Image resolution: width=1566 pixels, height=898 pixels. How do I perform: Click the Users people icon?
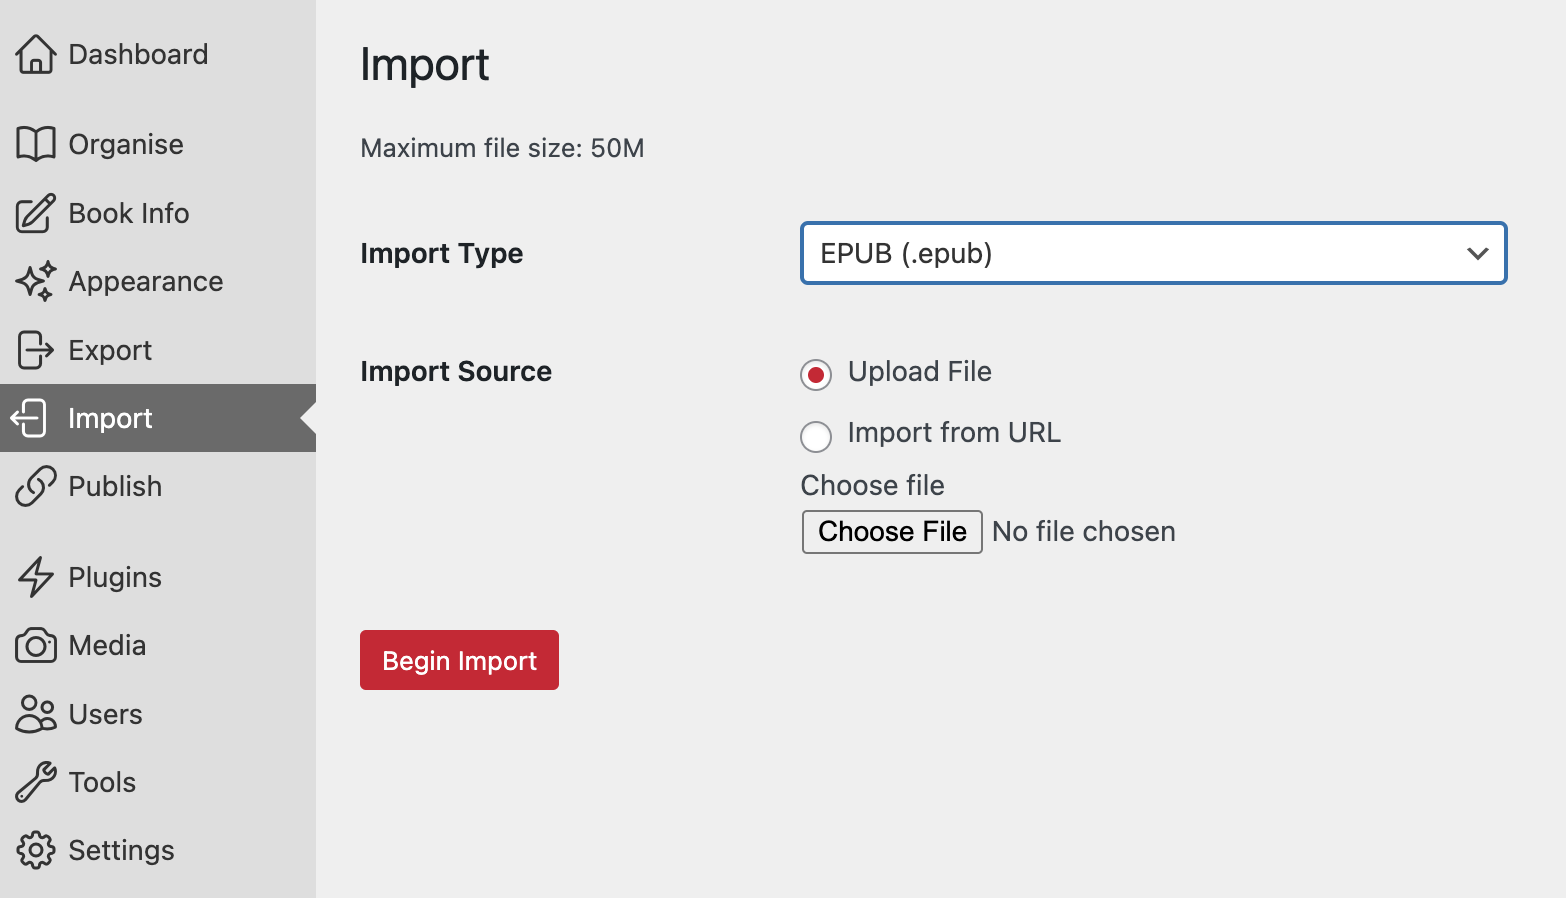click(36, 714)
